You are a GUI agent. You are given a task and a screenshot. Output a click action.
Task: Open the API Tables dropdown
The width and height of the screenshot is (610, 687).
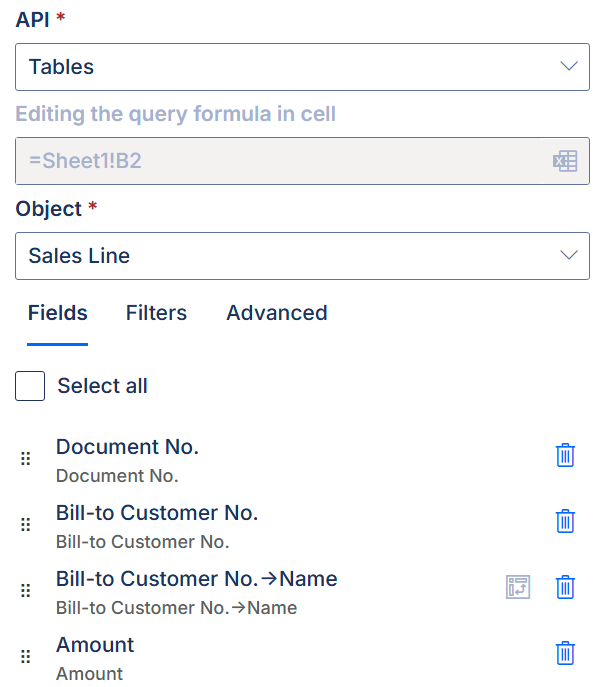(x=302, y=67)
